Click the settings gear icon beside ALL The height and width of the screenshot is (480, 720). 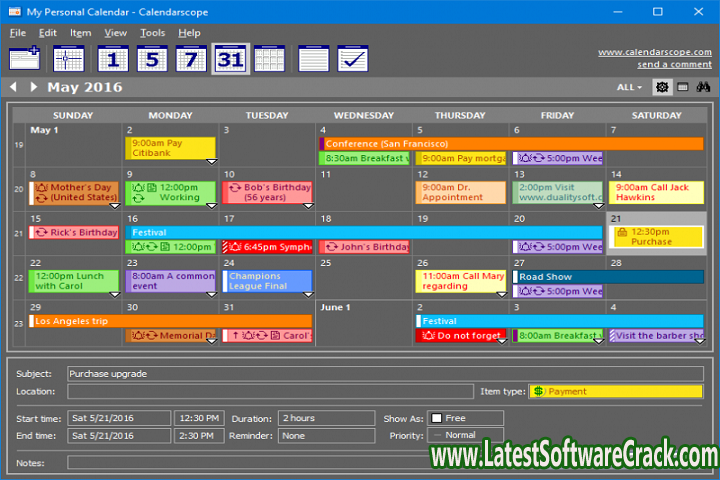(x=661, y=87)
